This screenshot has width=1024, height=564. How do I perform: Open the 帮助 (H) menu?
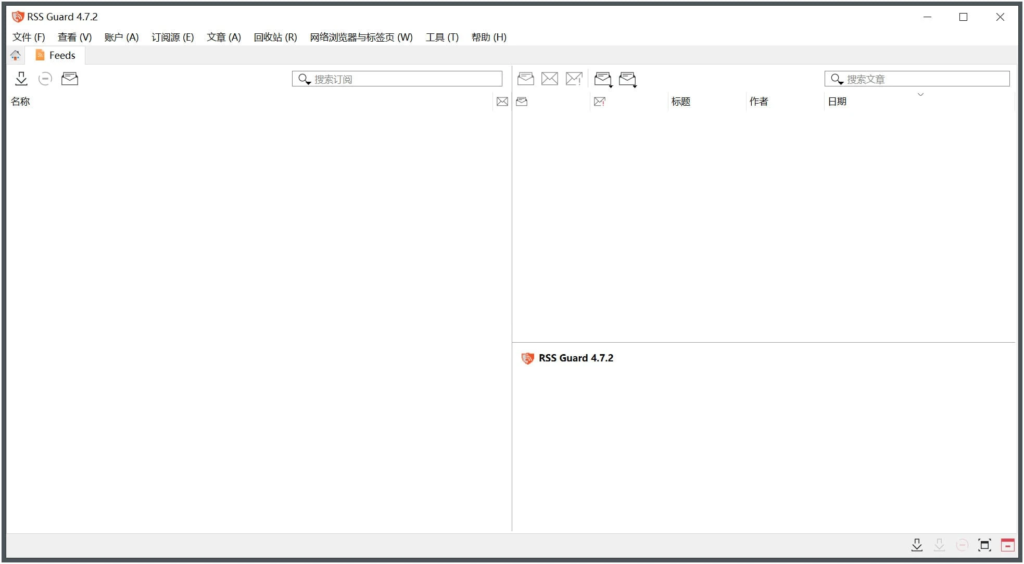click(488, 37)
